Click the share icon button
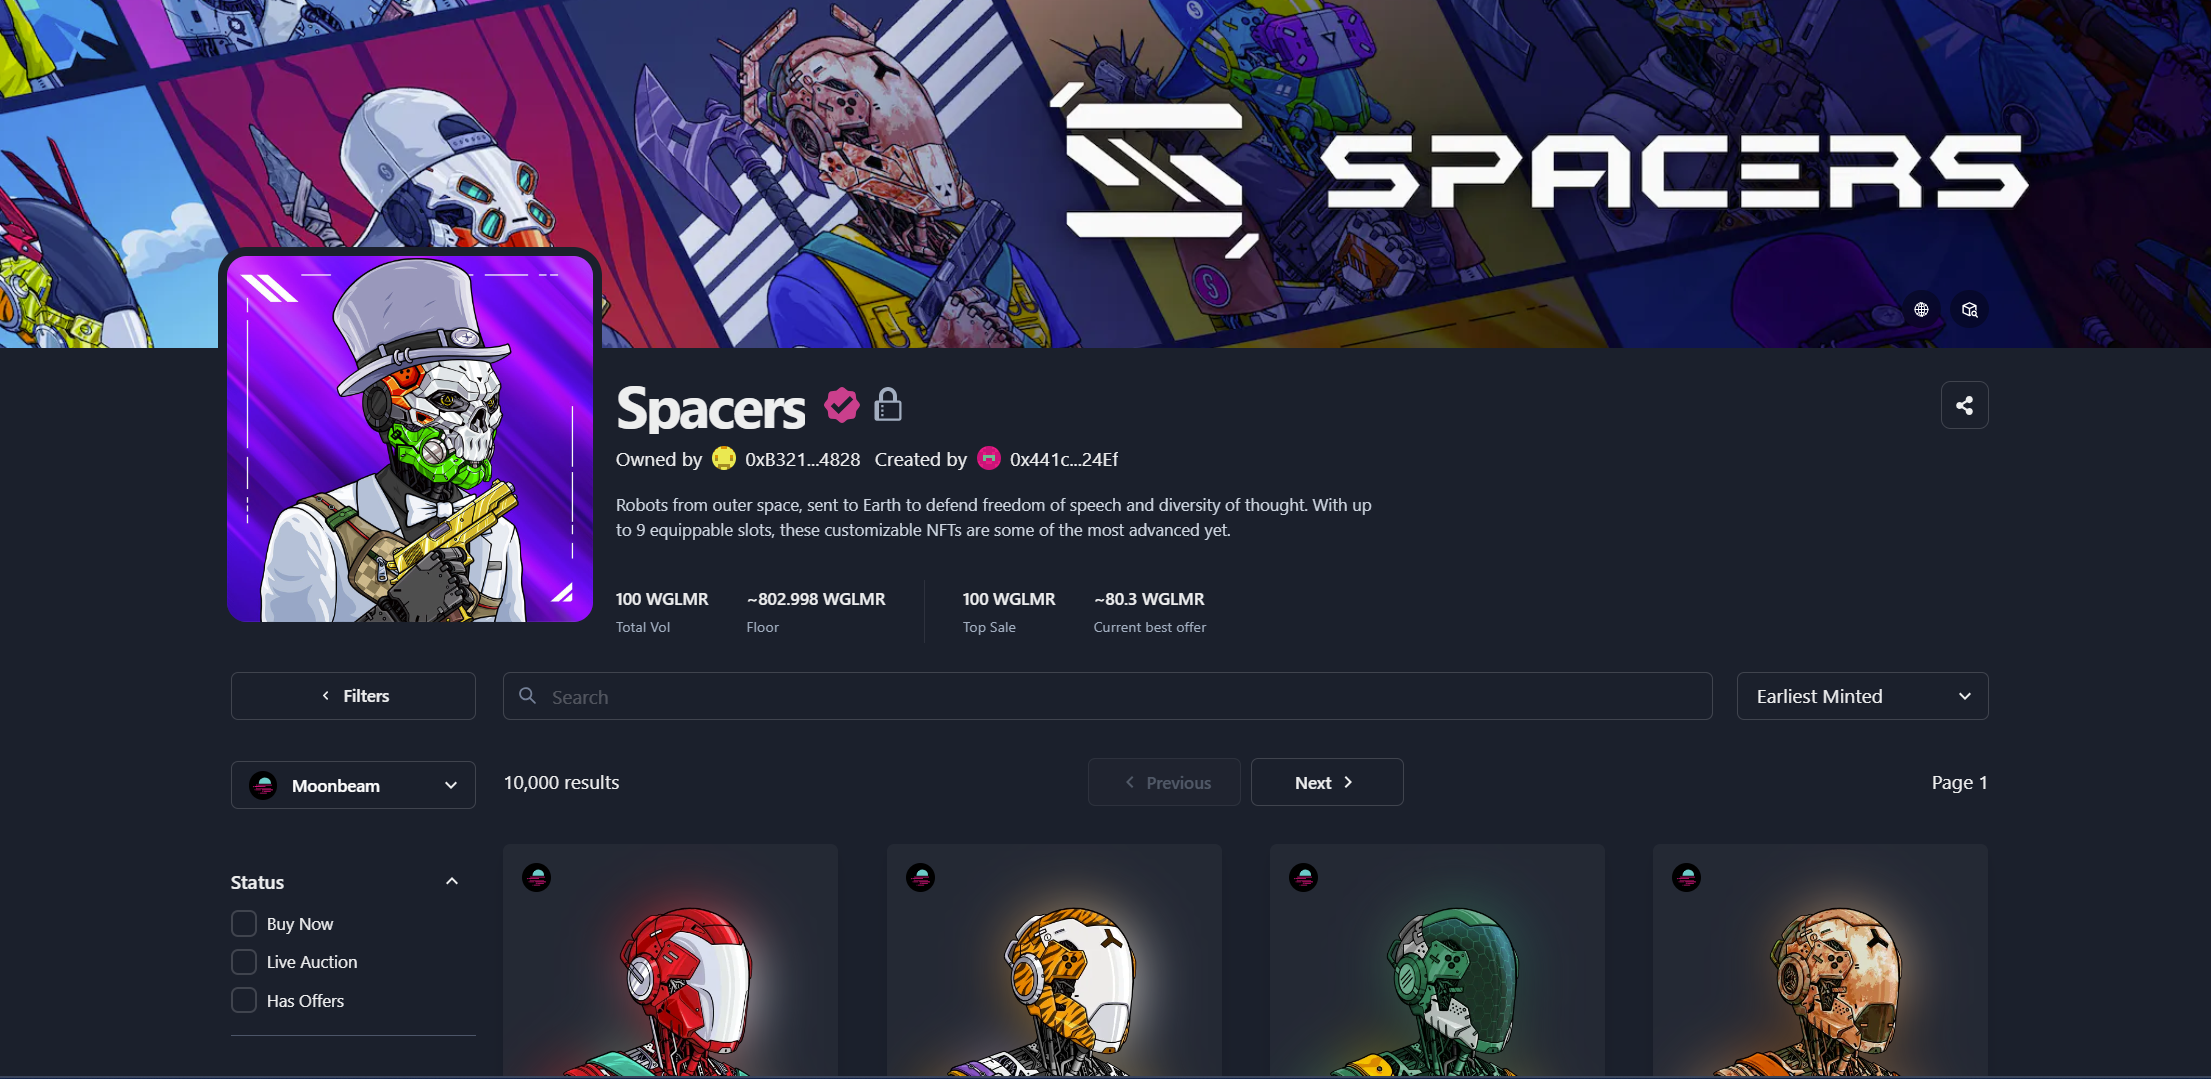Screen dimensions: 2211x1079 point(1964,405)
